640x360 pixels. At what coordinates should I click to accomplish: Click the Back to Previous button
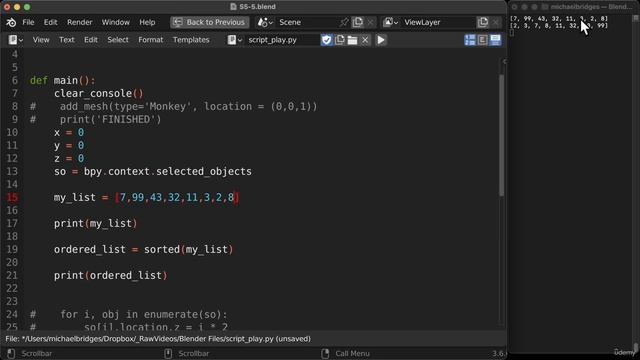209,22
